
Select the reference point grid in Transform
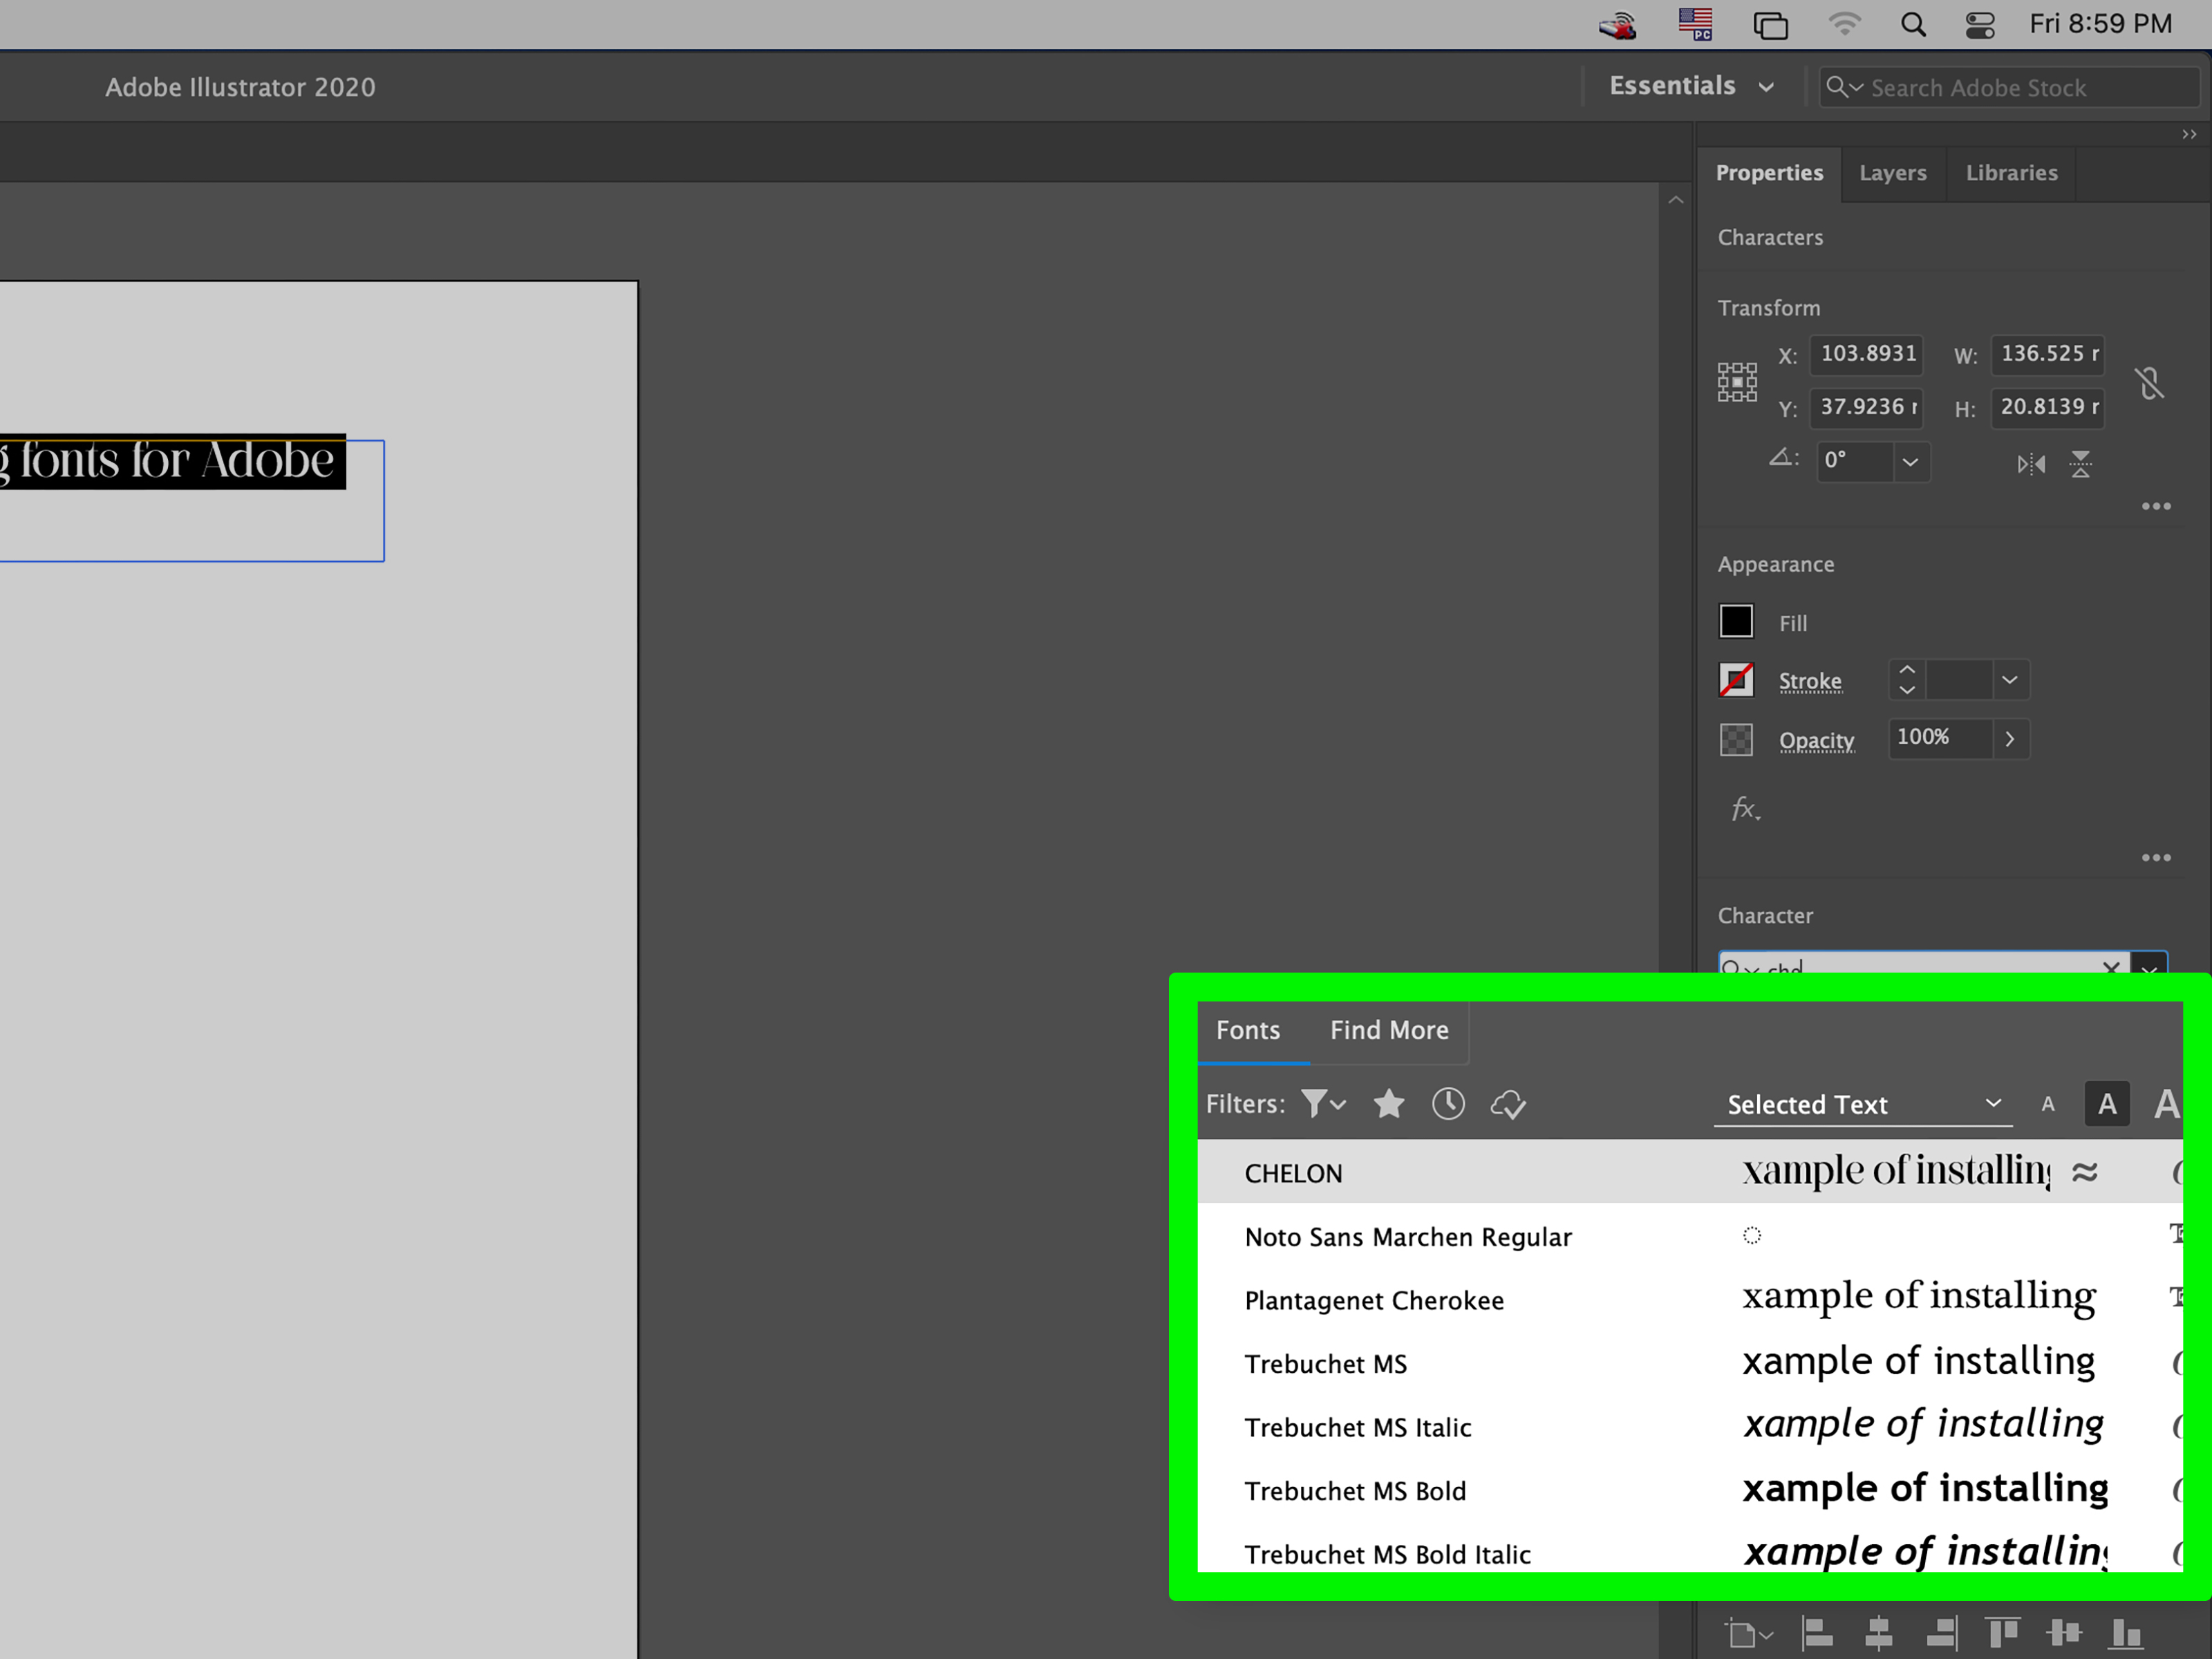coord(1737,382)
